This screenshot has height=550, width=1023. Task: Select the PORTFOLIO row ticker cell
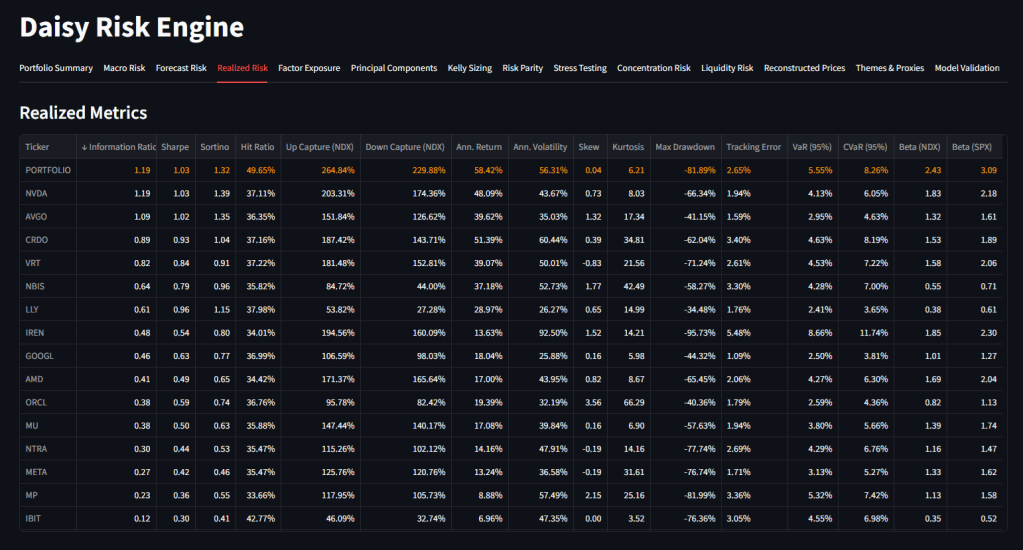click(47, 170)
